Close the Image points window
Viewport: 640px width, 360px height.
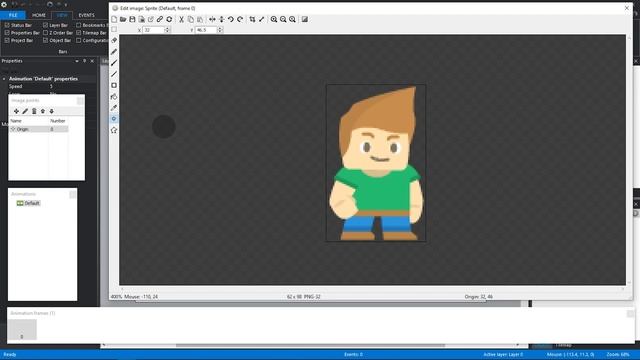pyautogui.click(x=80, y=100)
